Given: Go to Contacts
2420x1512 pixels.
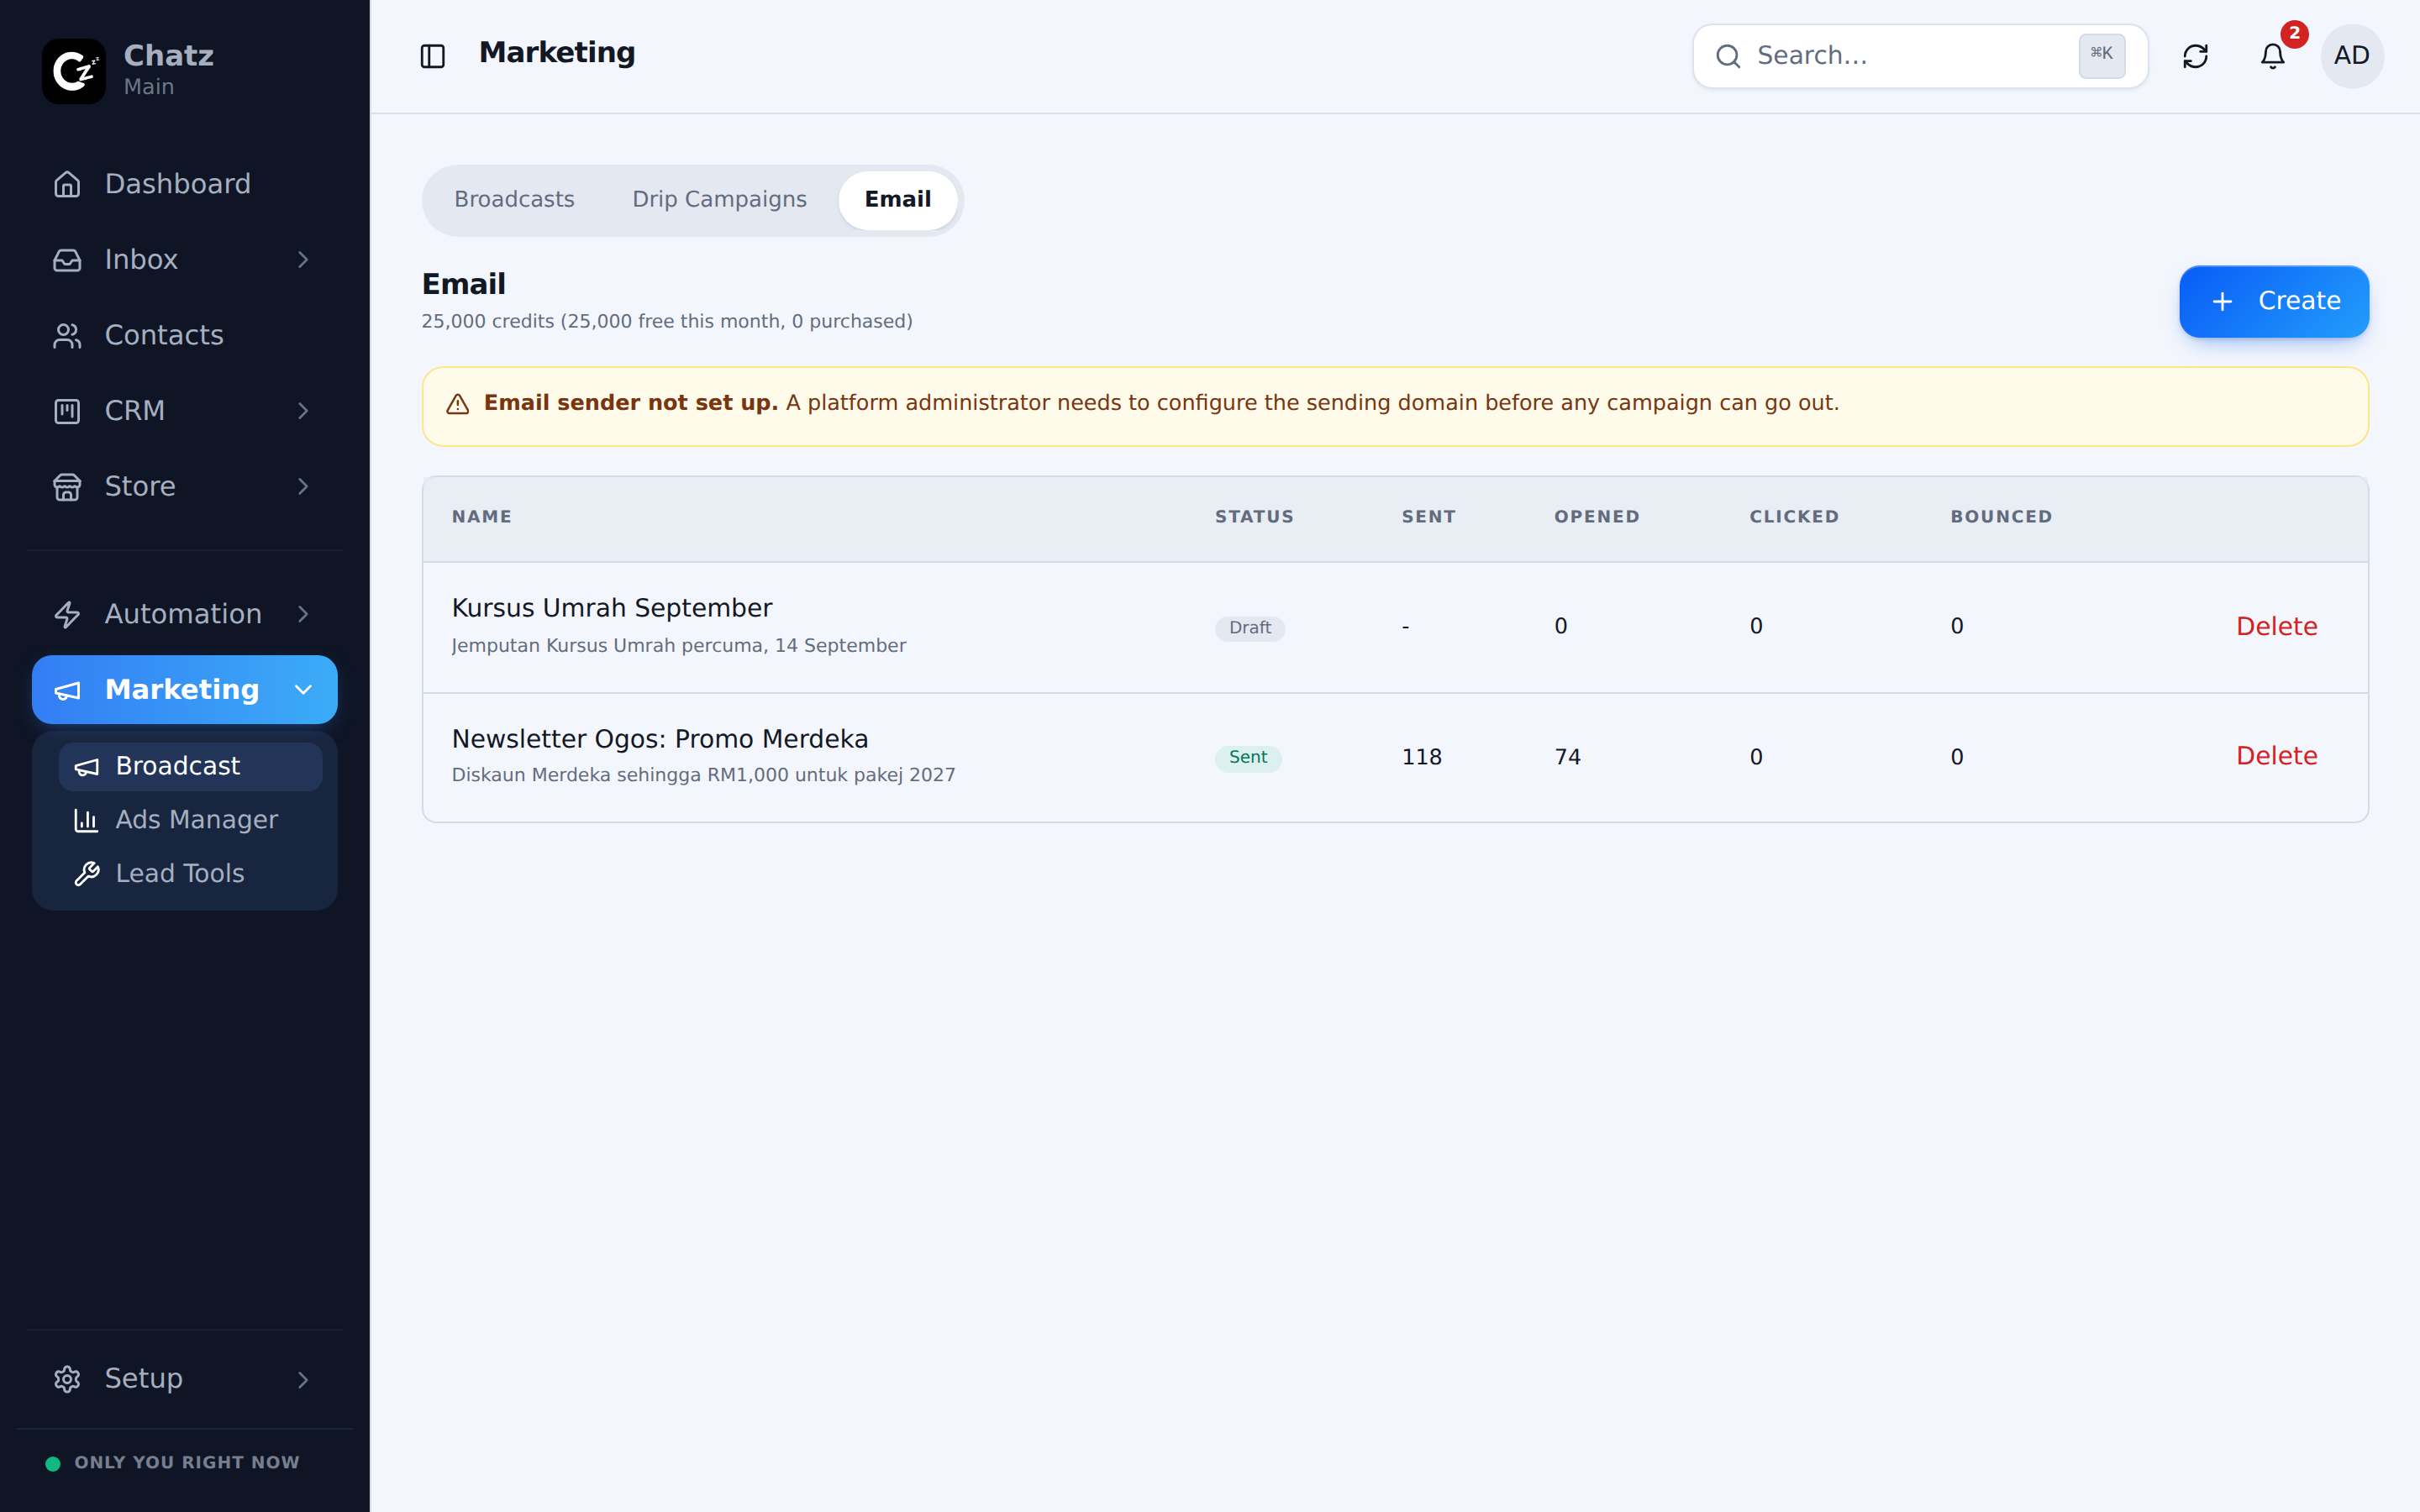Looking at the screenshot, I should click(x=184, y=335).
